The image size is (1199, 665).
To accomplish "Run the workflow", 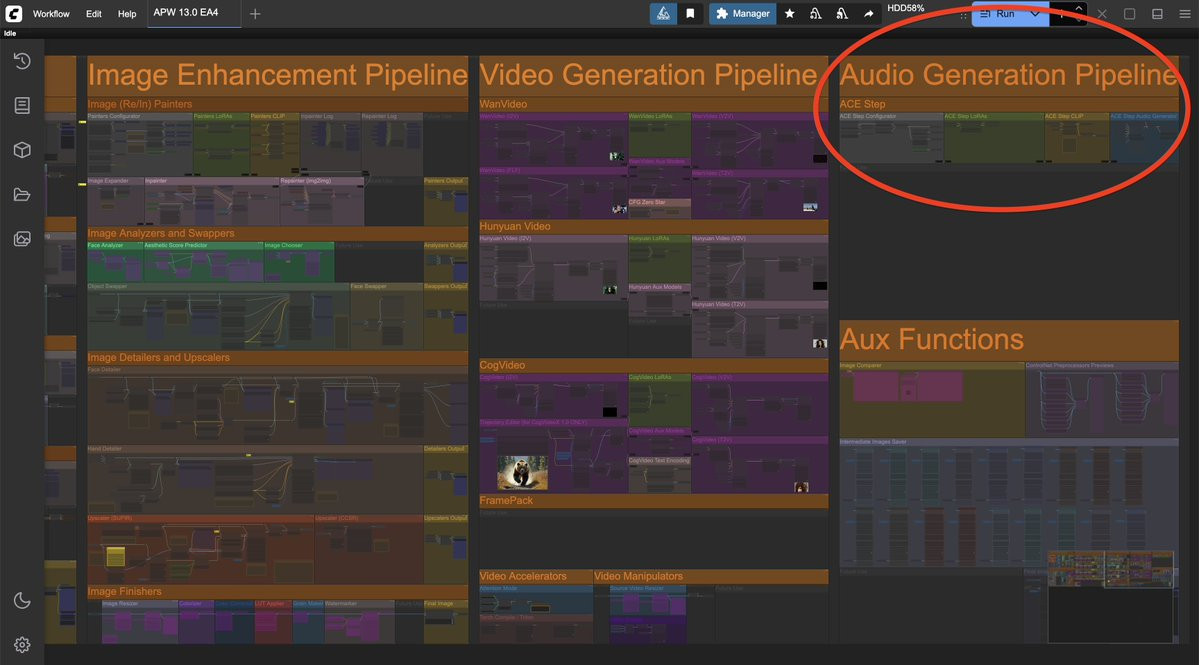I will pos(999,14).
